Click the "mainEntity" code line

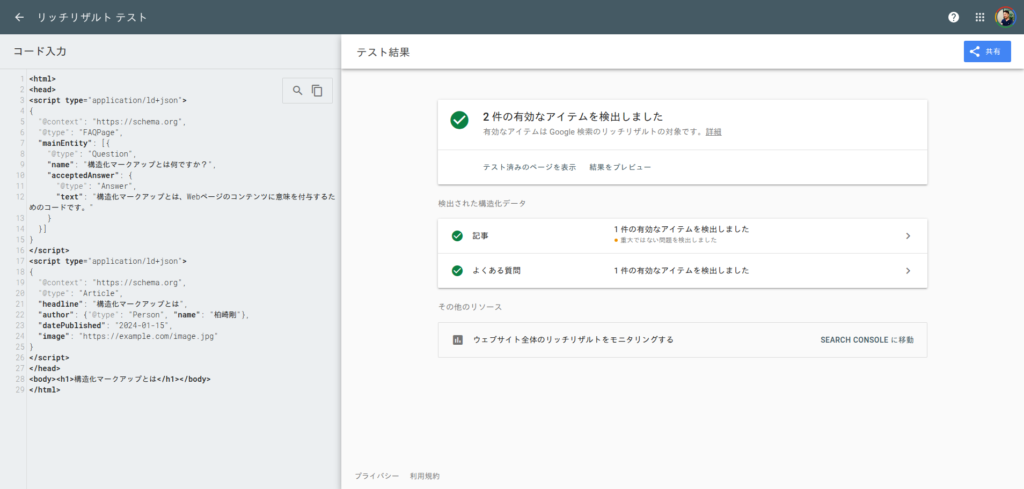click(74, 142)
